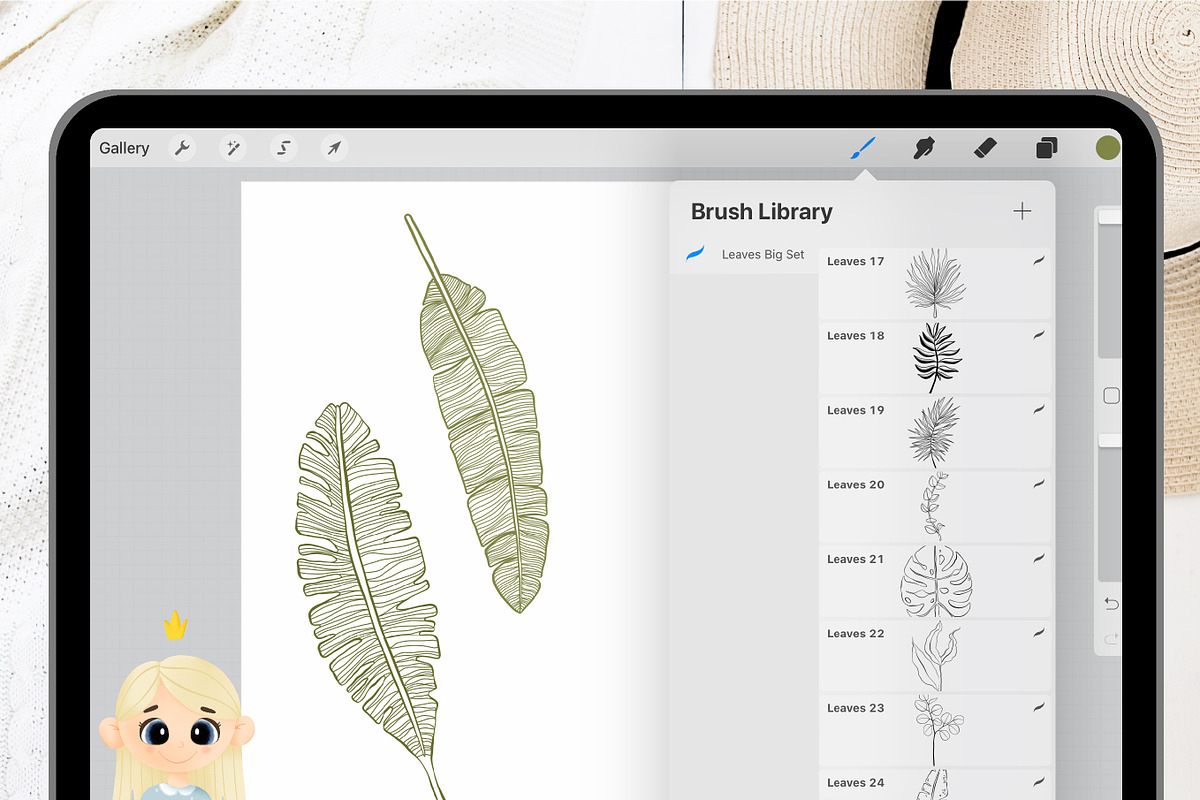1200x800 pixels.
Task: Open the green color swatch
Action: pyautogui.click(x=1107, y=148)
